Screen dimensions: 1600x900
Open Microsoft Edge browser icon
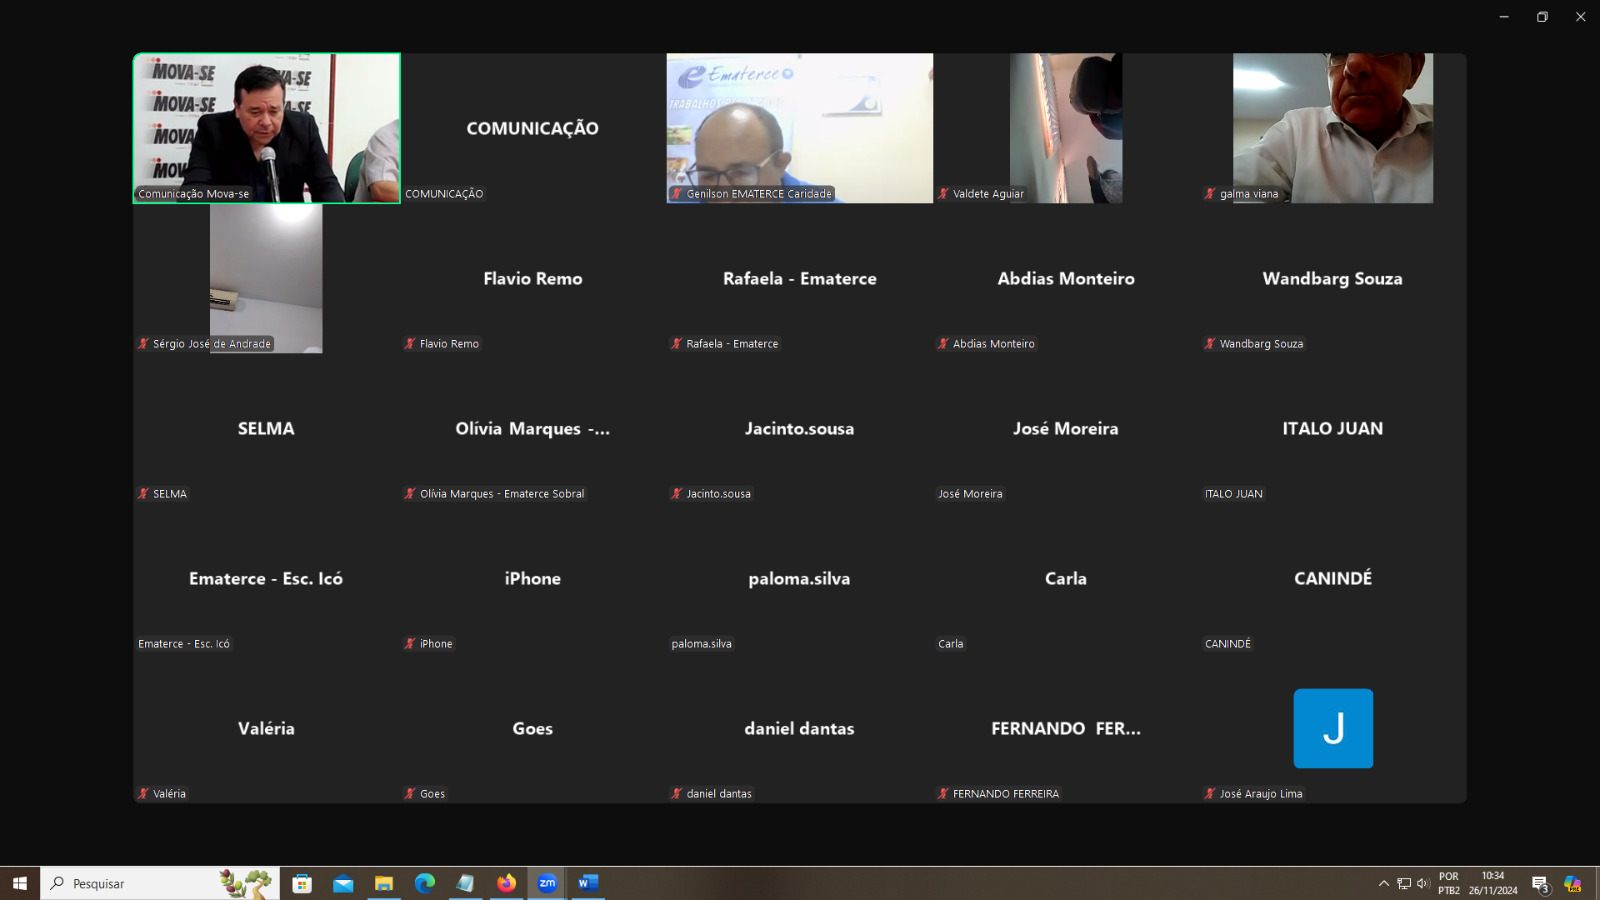[x=425, y=883]
